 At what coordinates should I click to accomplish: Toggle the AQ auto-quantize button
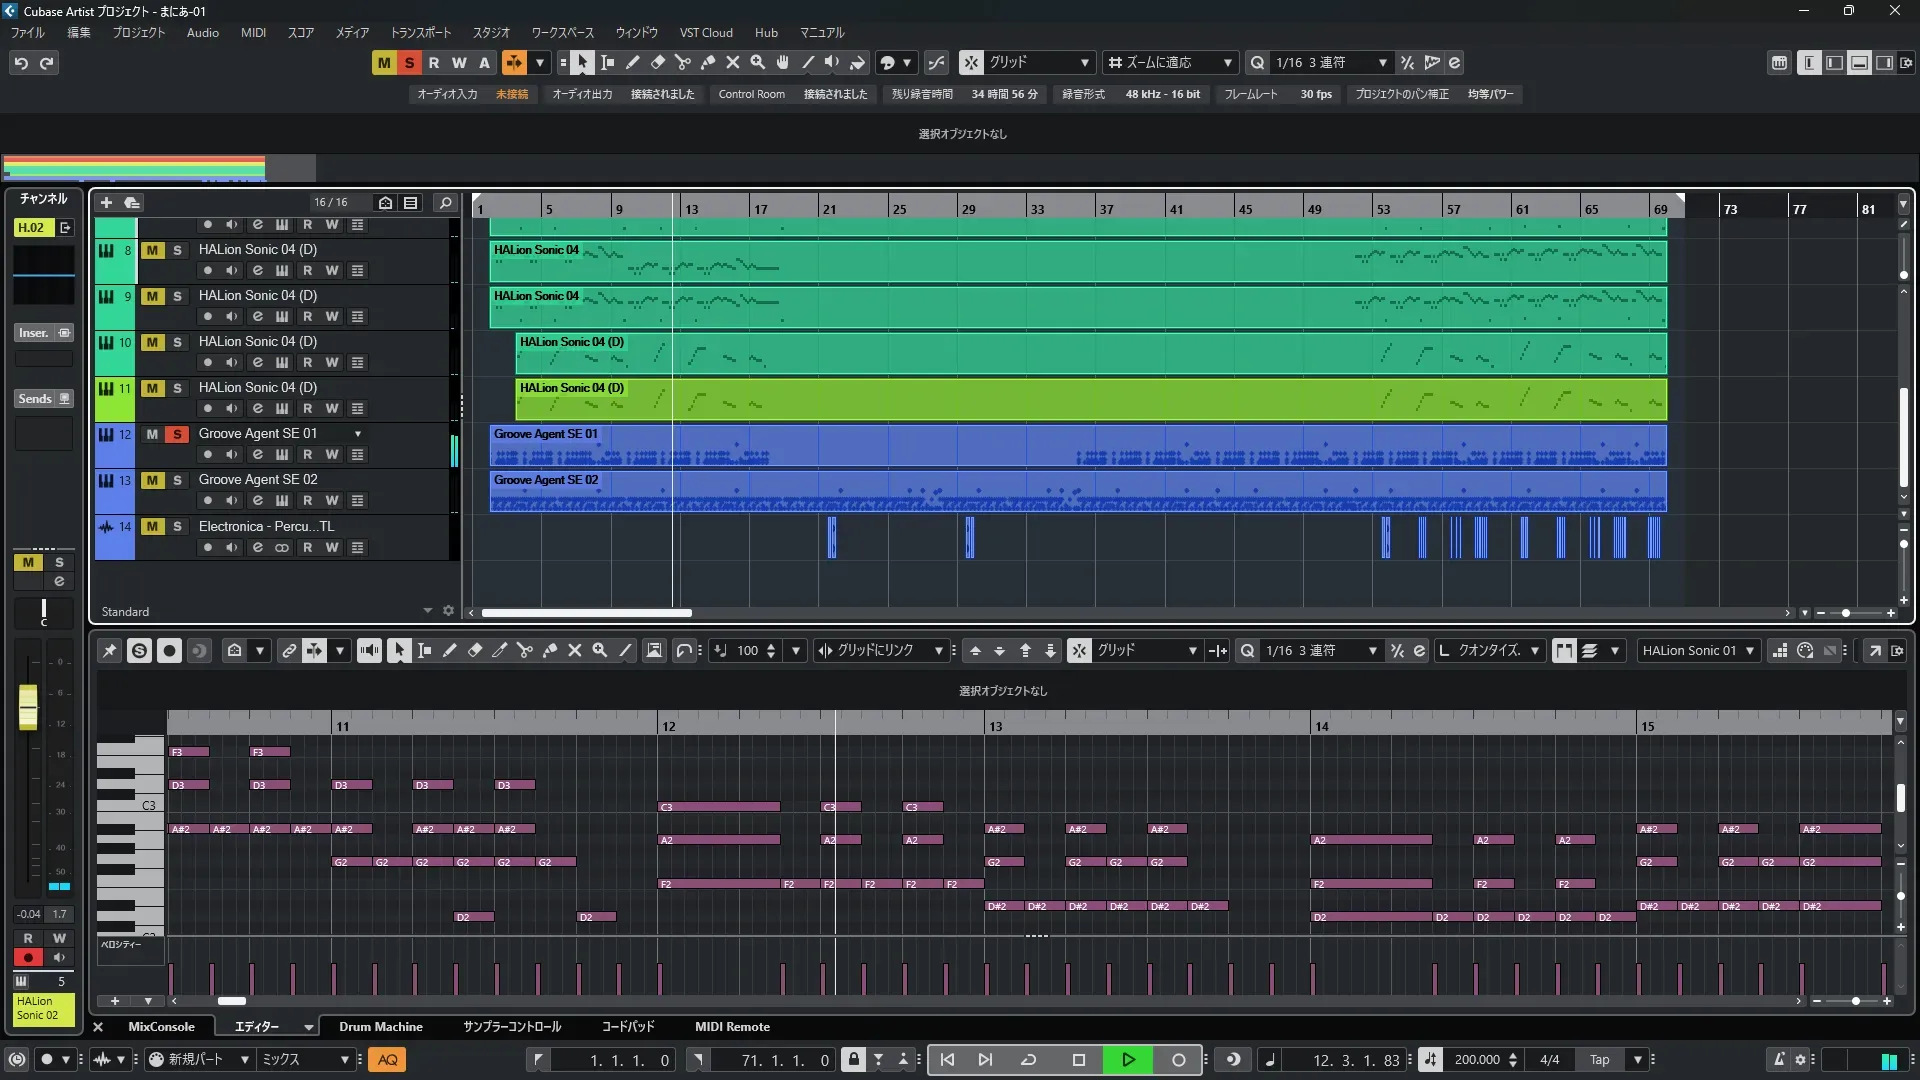[388, 1060]
